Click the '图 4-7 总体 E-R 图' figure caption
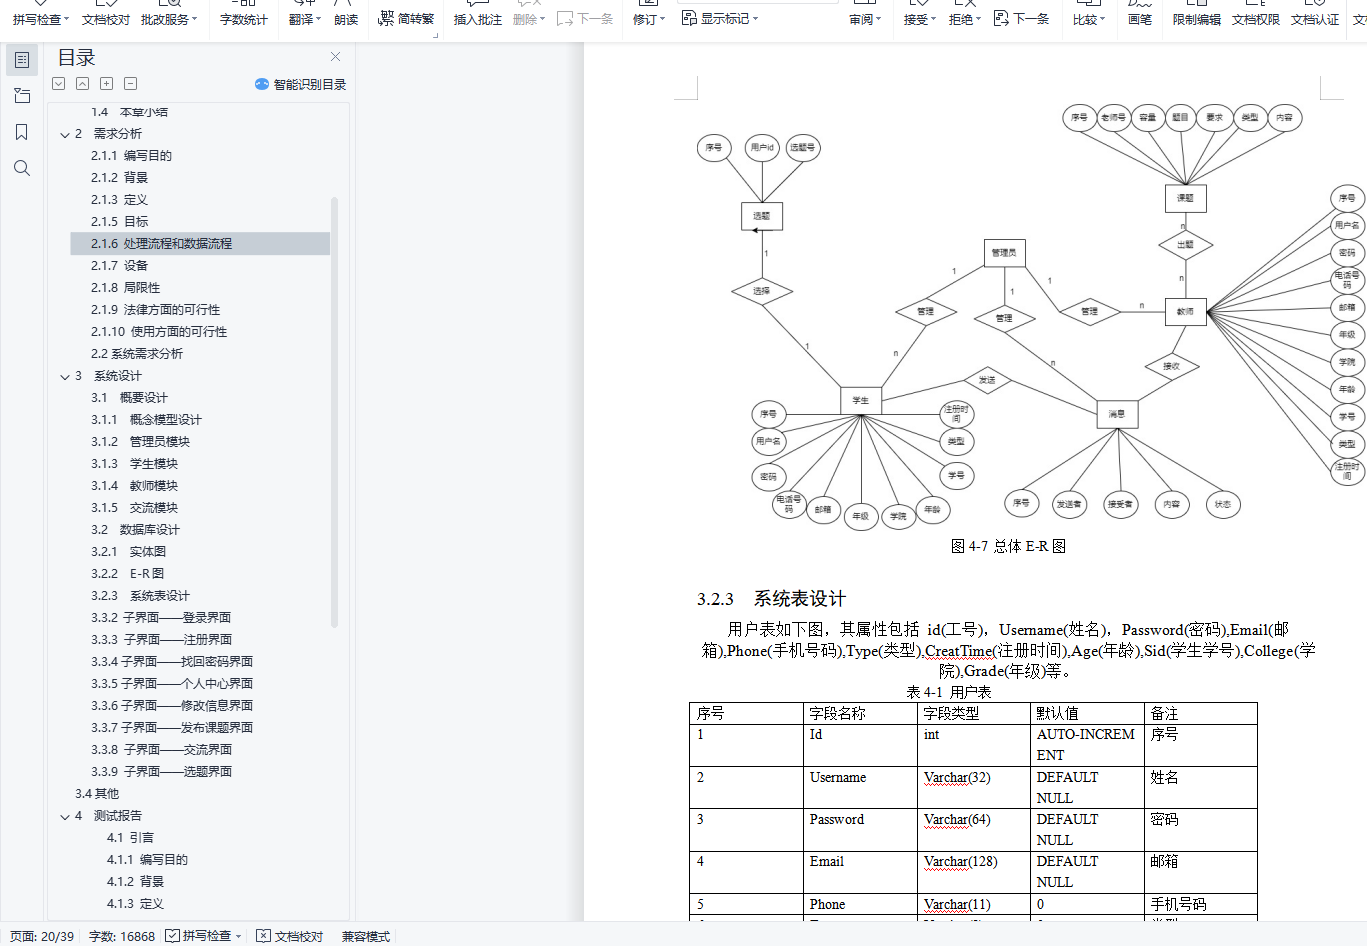 (1008, 546)
